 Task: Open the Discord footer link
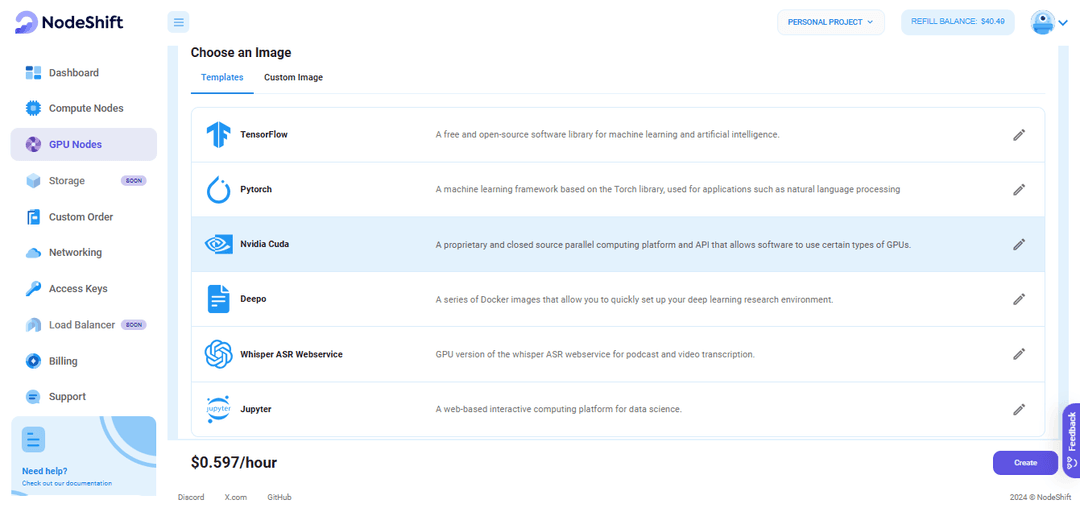[191, 497]
